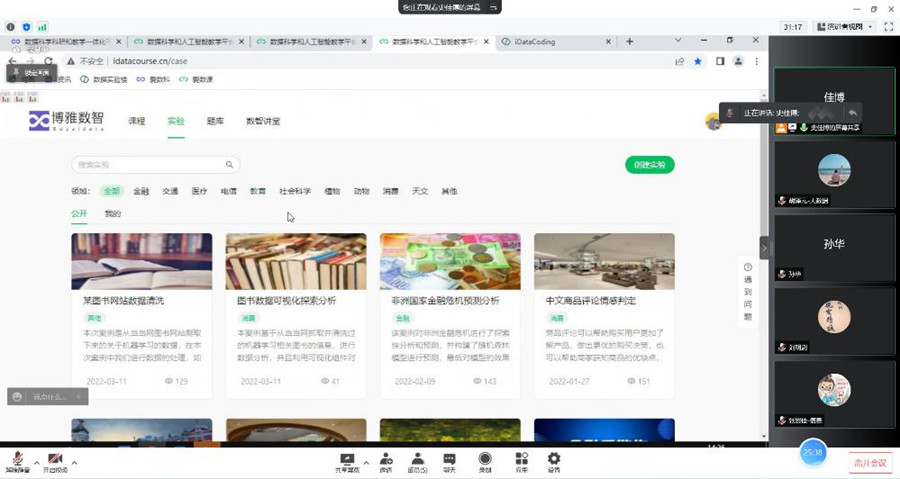Click the green 创建实验 button
The image size is (900, 479).
(x=650, y=165)
